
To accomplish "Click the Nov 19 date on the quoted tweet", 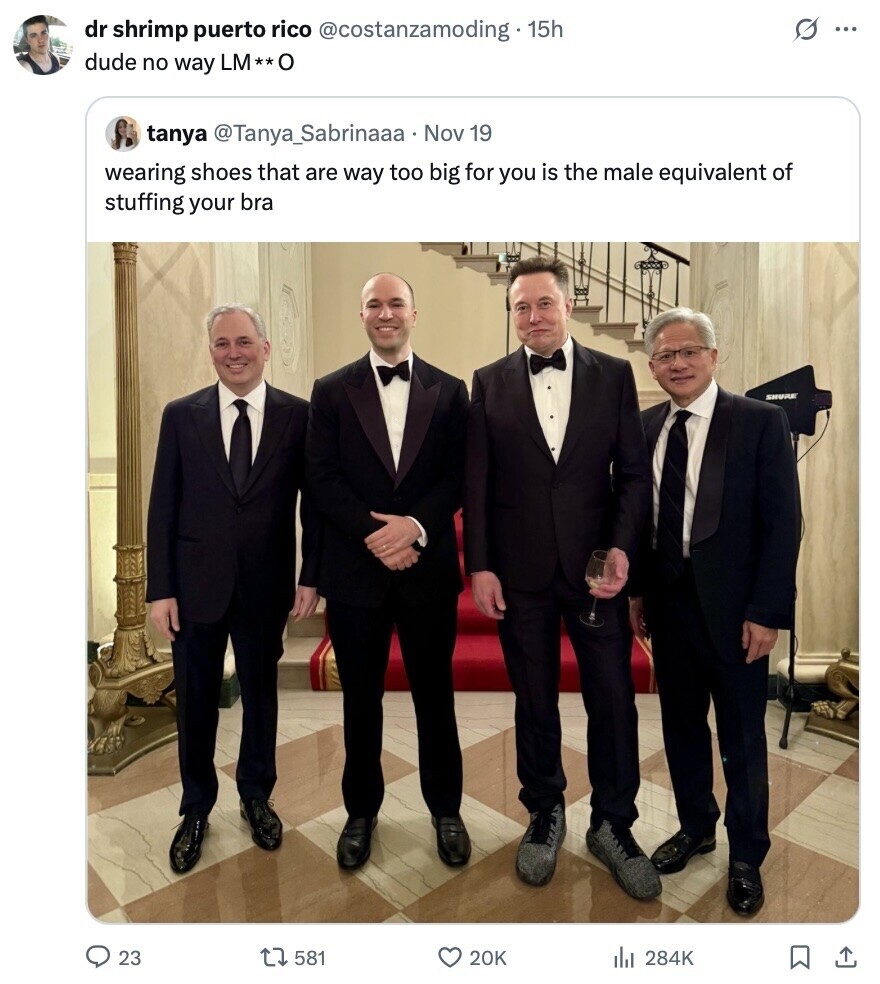I will (458, 134).
